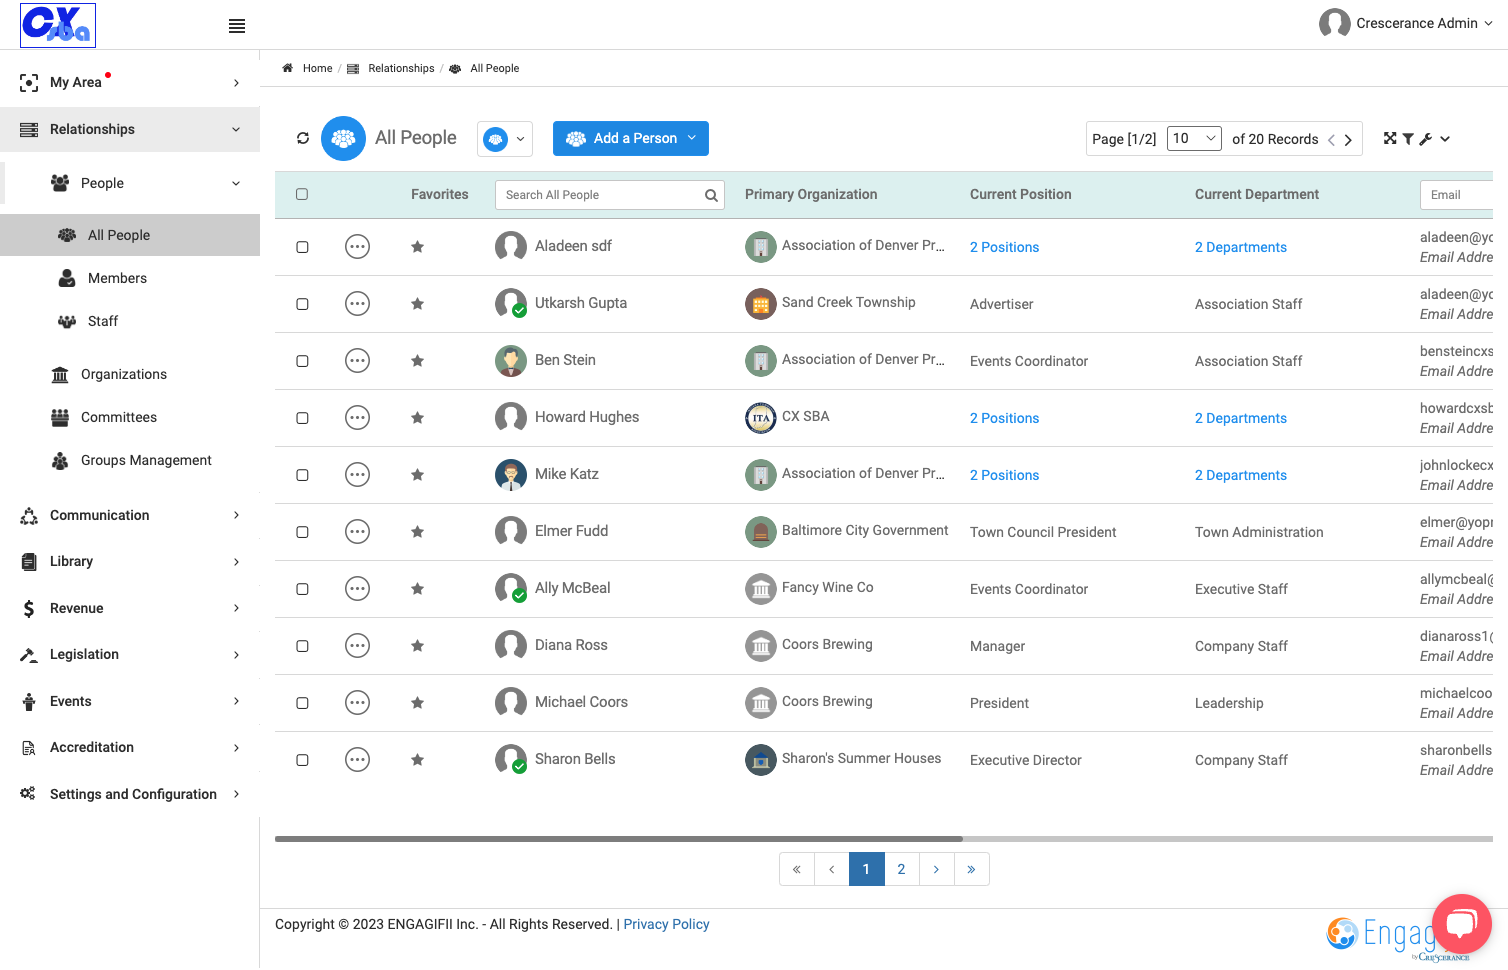Favorite star for Elmer Fudd

pos(417,531)
